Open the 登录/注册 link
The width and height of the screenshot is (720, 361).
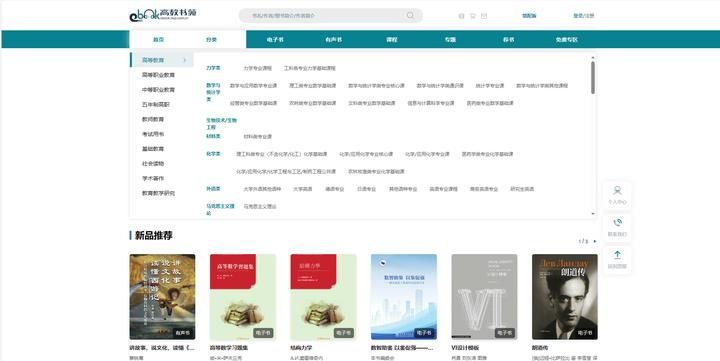tap(583, 16)
